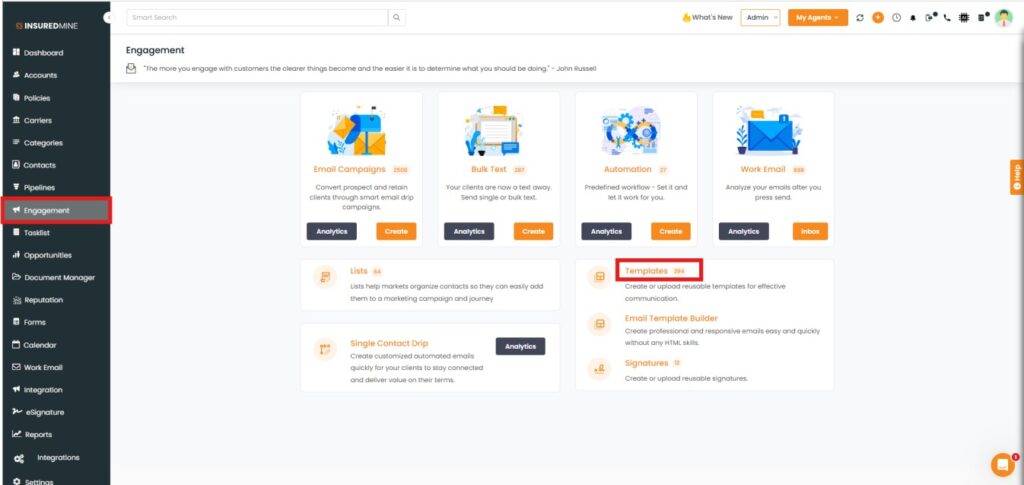The width and height of the screenshot is (1024, 485).
Task: Open the Work Email Inbox button
Action: (x=810, y=231)
